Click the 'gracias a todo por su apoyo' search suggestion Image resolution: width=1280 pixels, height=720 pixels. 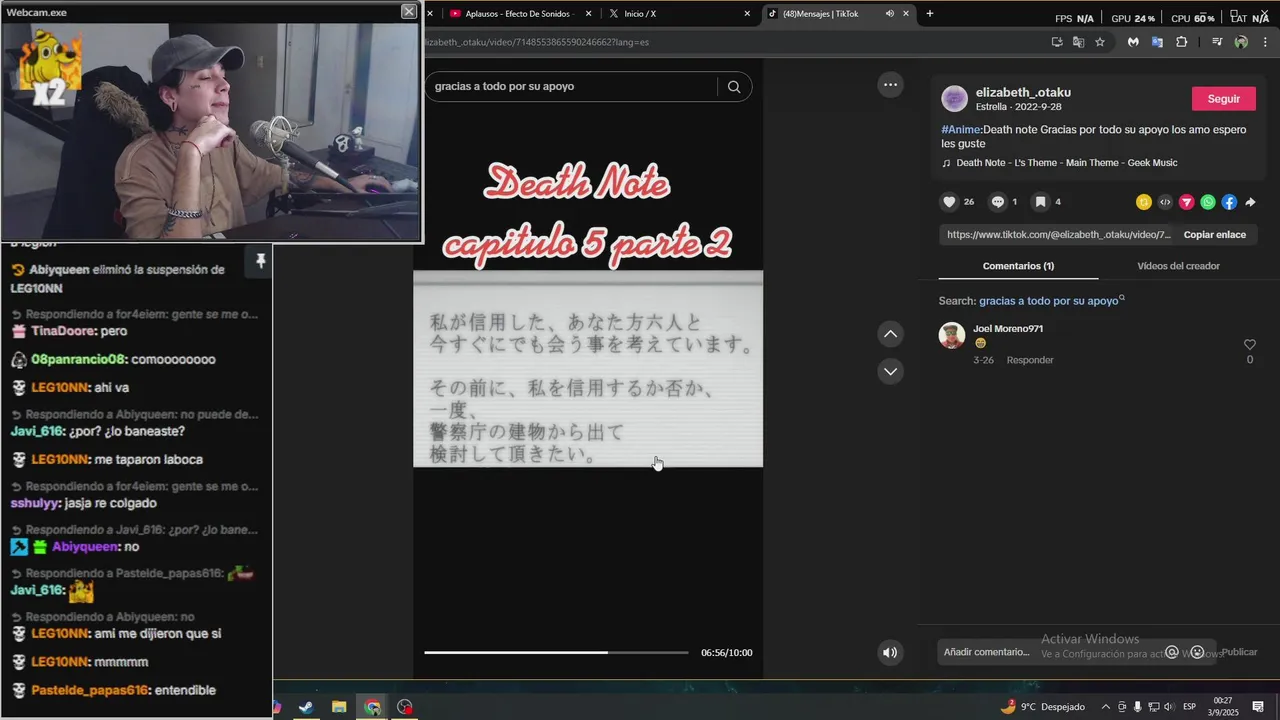(1048, 301)
